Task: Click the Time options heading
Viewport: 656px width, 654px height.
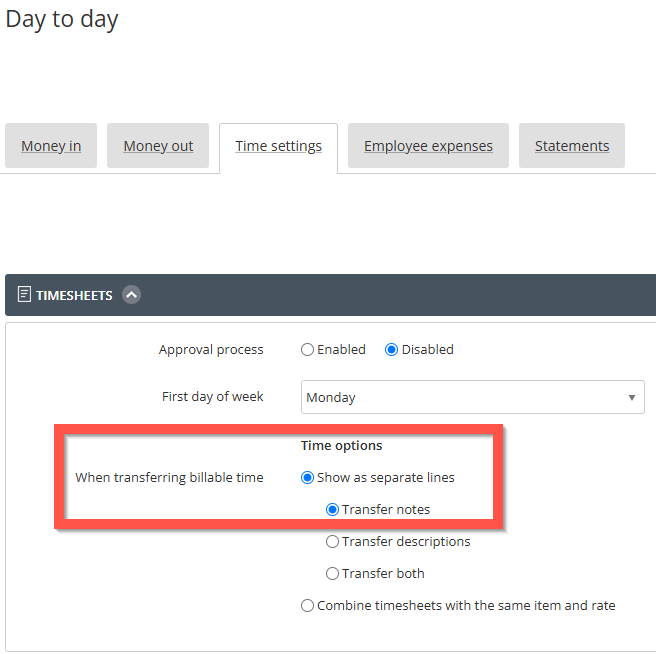Action: point(341,446)
